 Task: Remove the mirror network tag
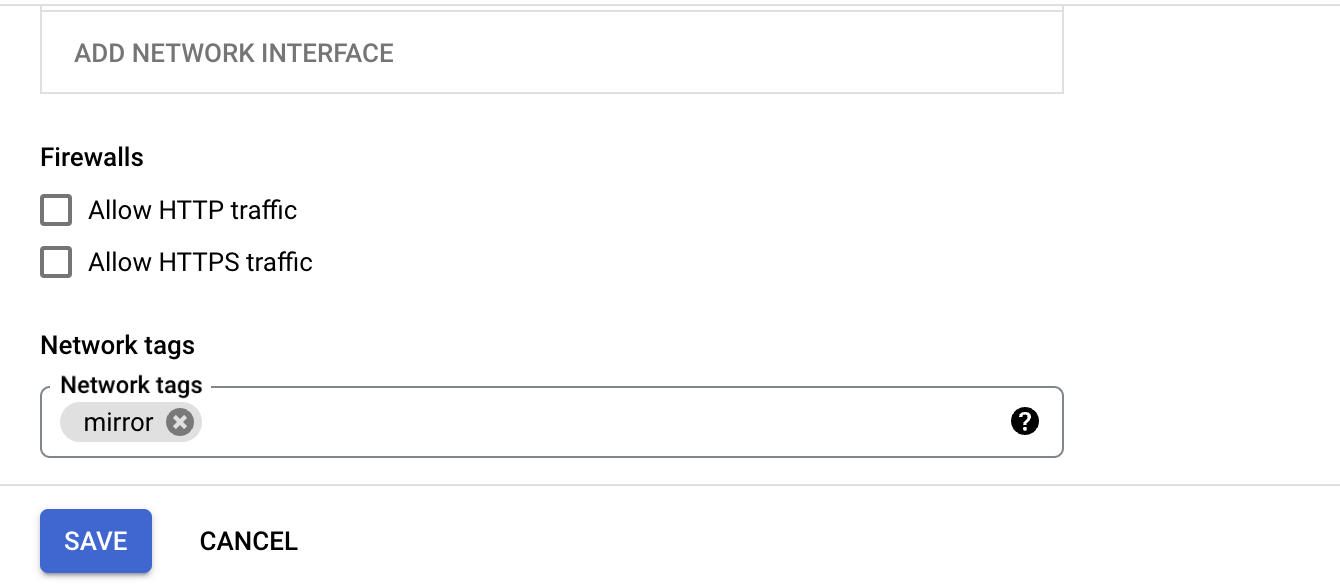179,422
